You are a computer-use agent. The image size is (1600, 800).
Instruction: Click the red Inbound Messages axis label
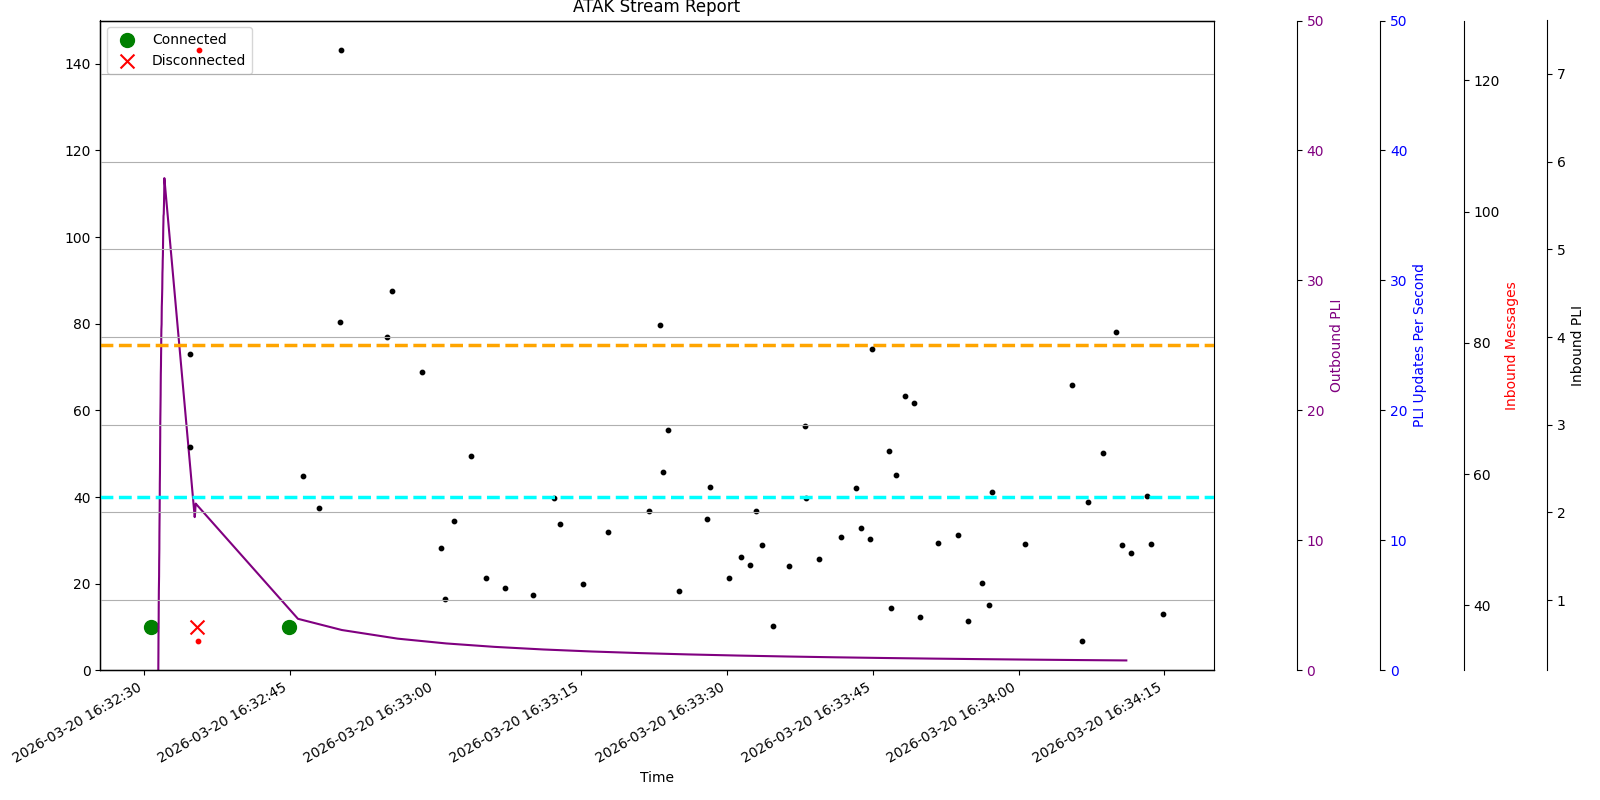1511,346
